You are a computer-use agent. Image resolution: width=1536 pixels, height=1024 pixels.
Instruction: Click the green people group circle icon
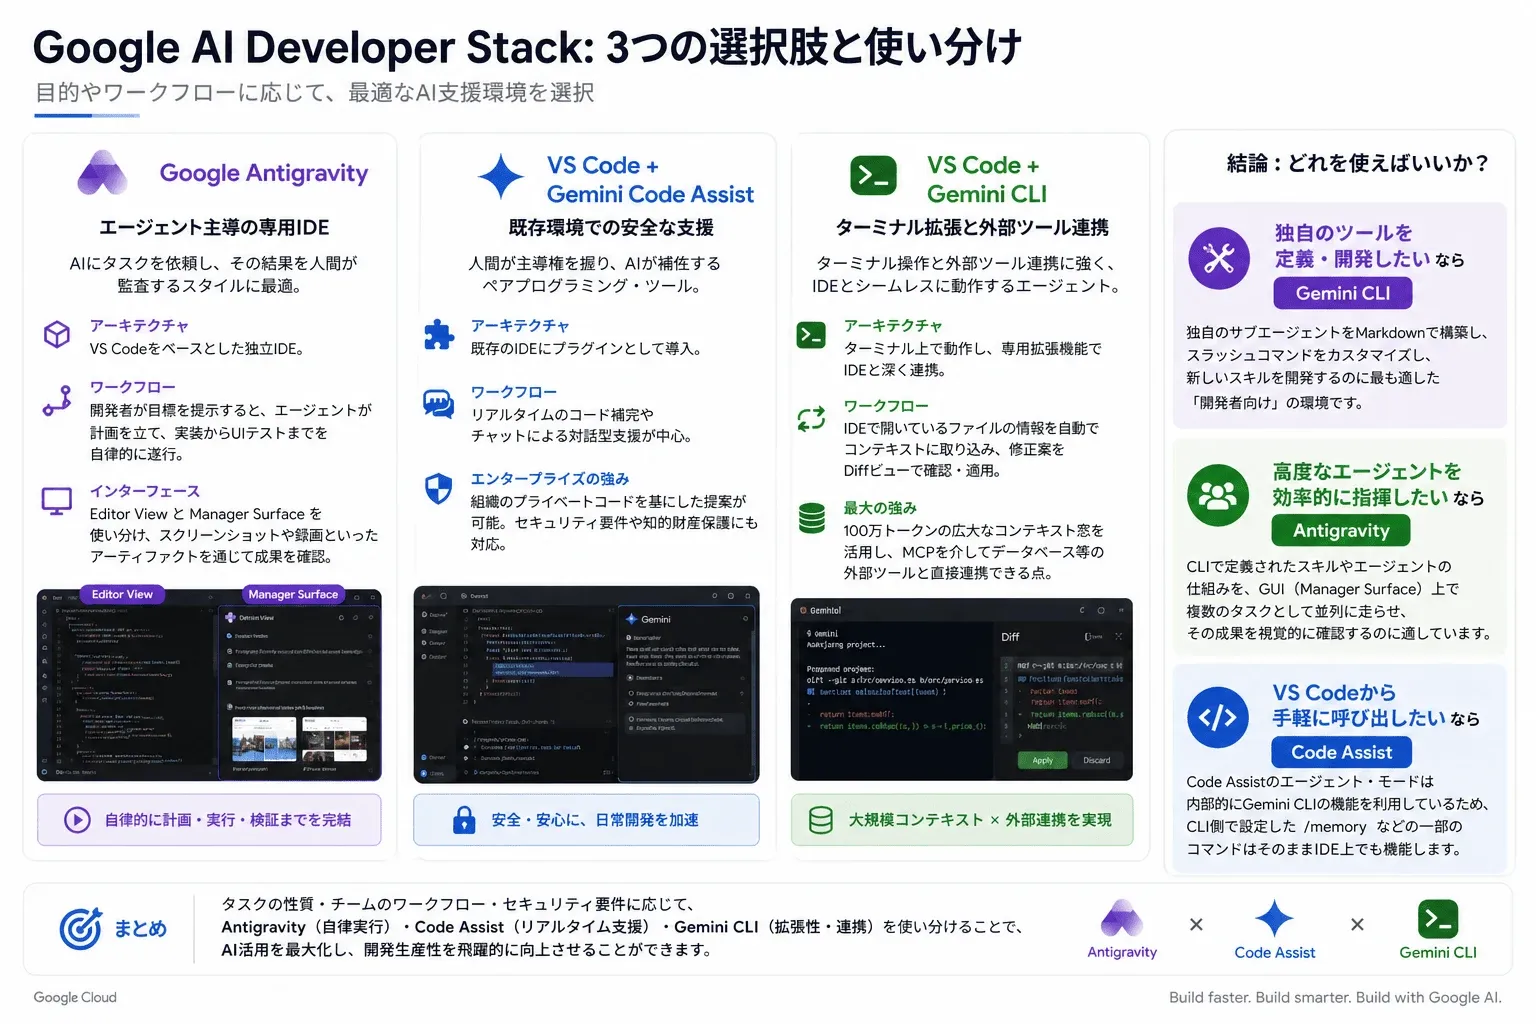coord(1218,495)
